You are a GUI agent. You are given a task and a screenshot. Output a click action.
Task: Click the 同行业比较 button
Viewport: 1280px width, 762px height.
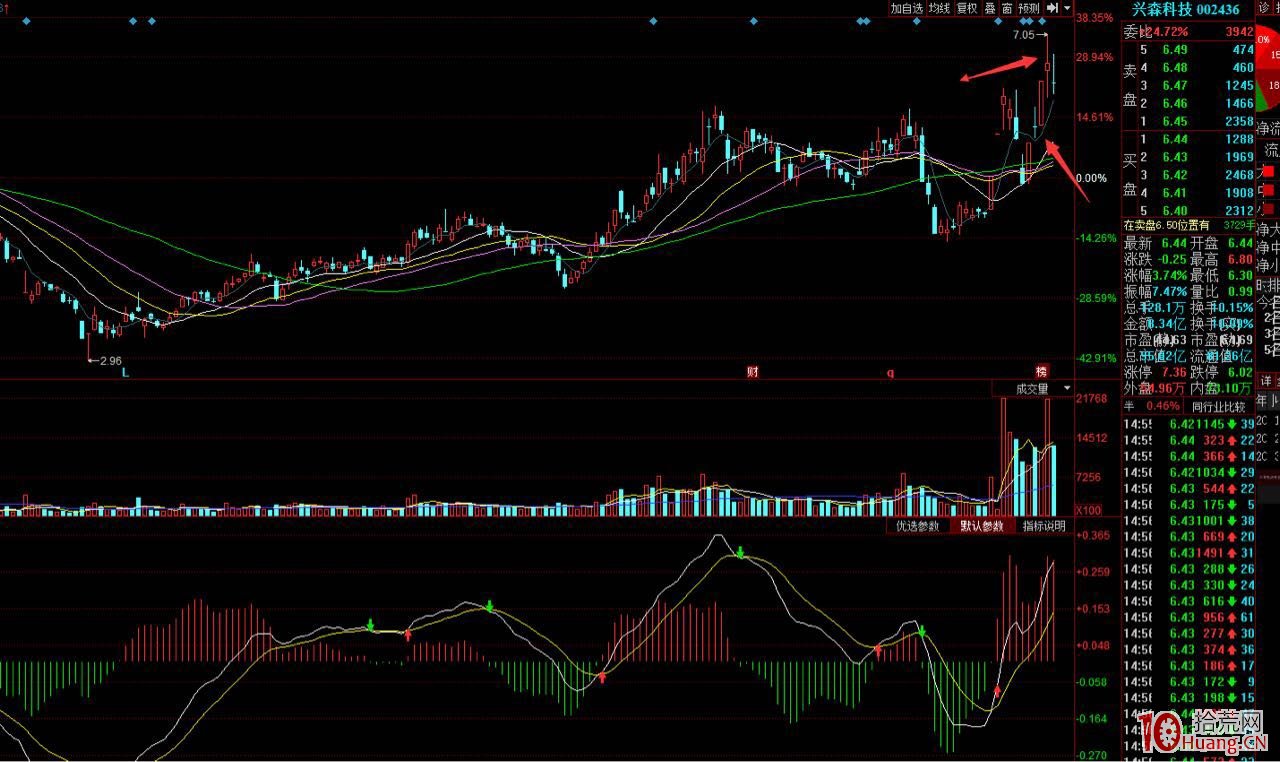point(1219,407)
